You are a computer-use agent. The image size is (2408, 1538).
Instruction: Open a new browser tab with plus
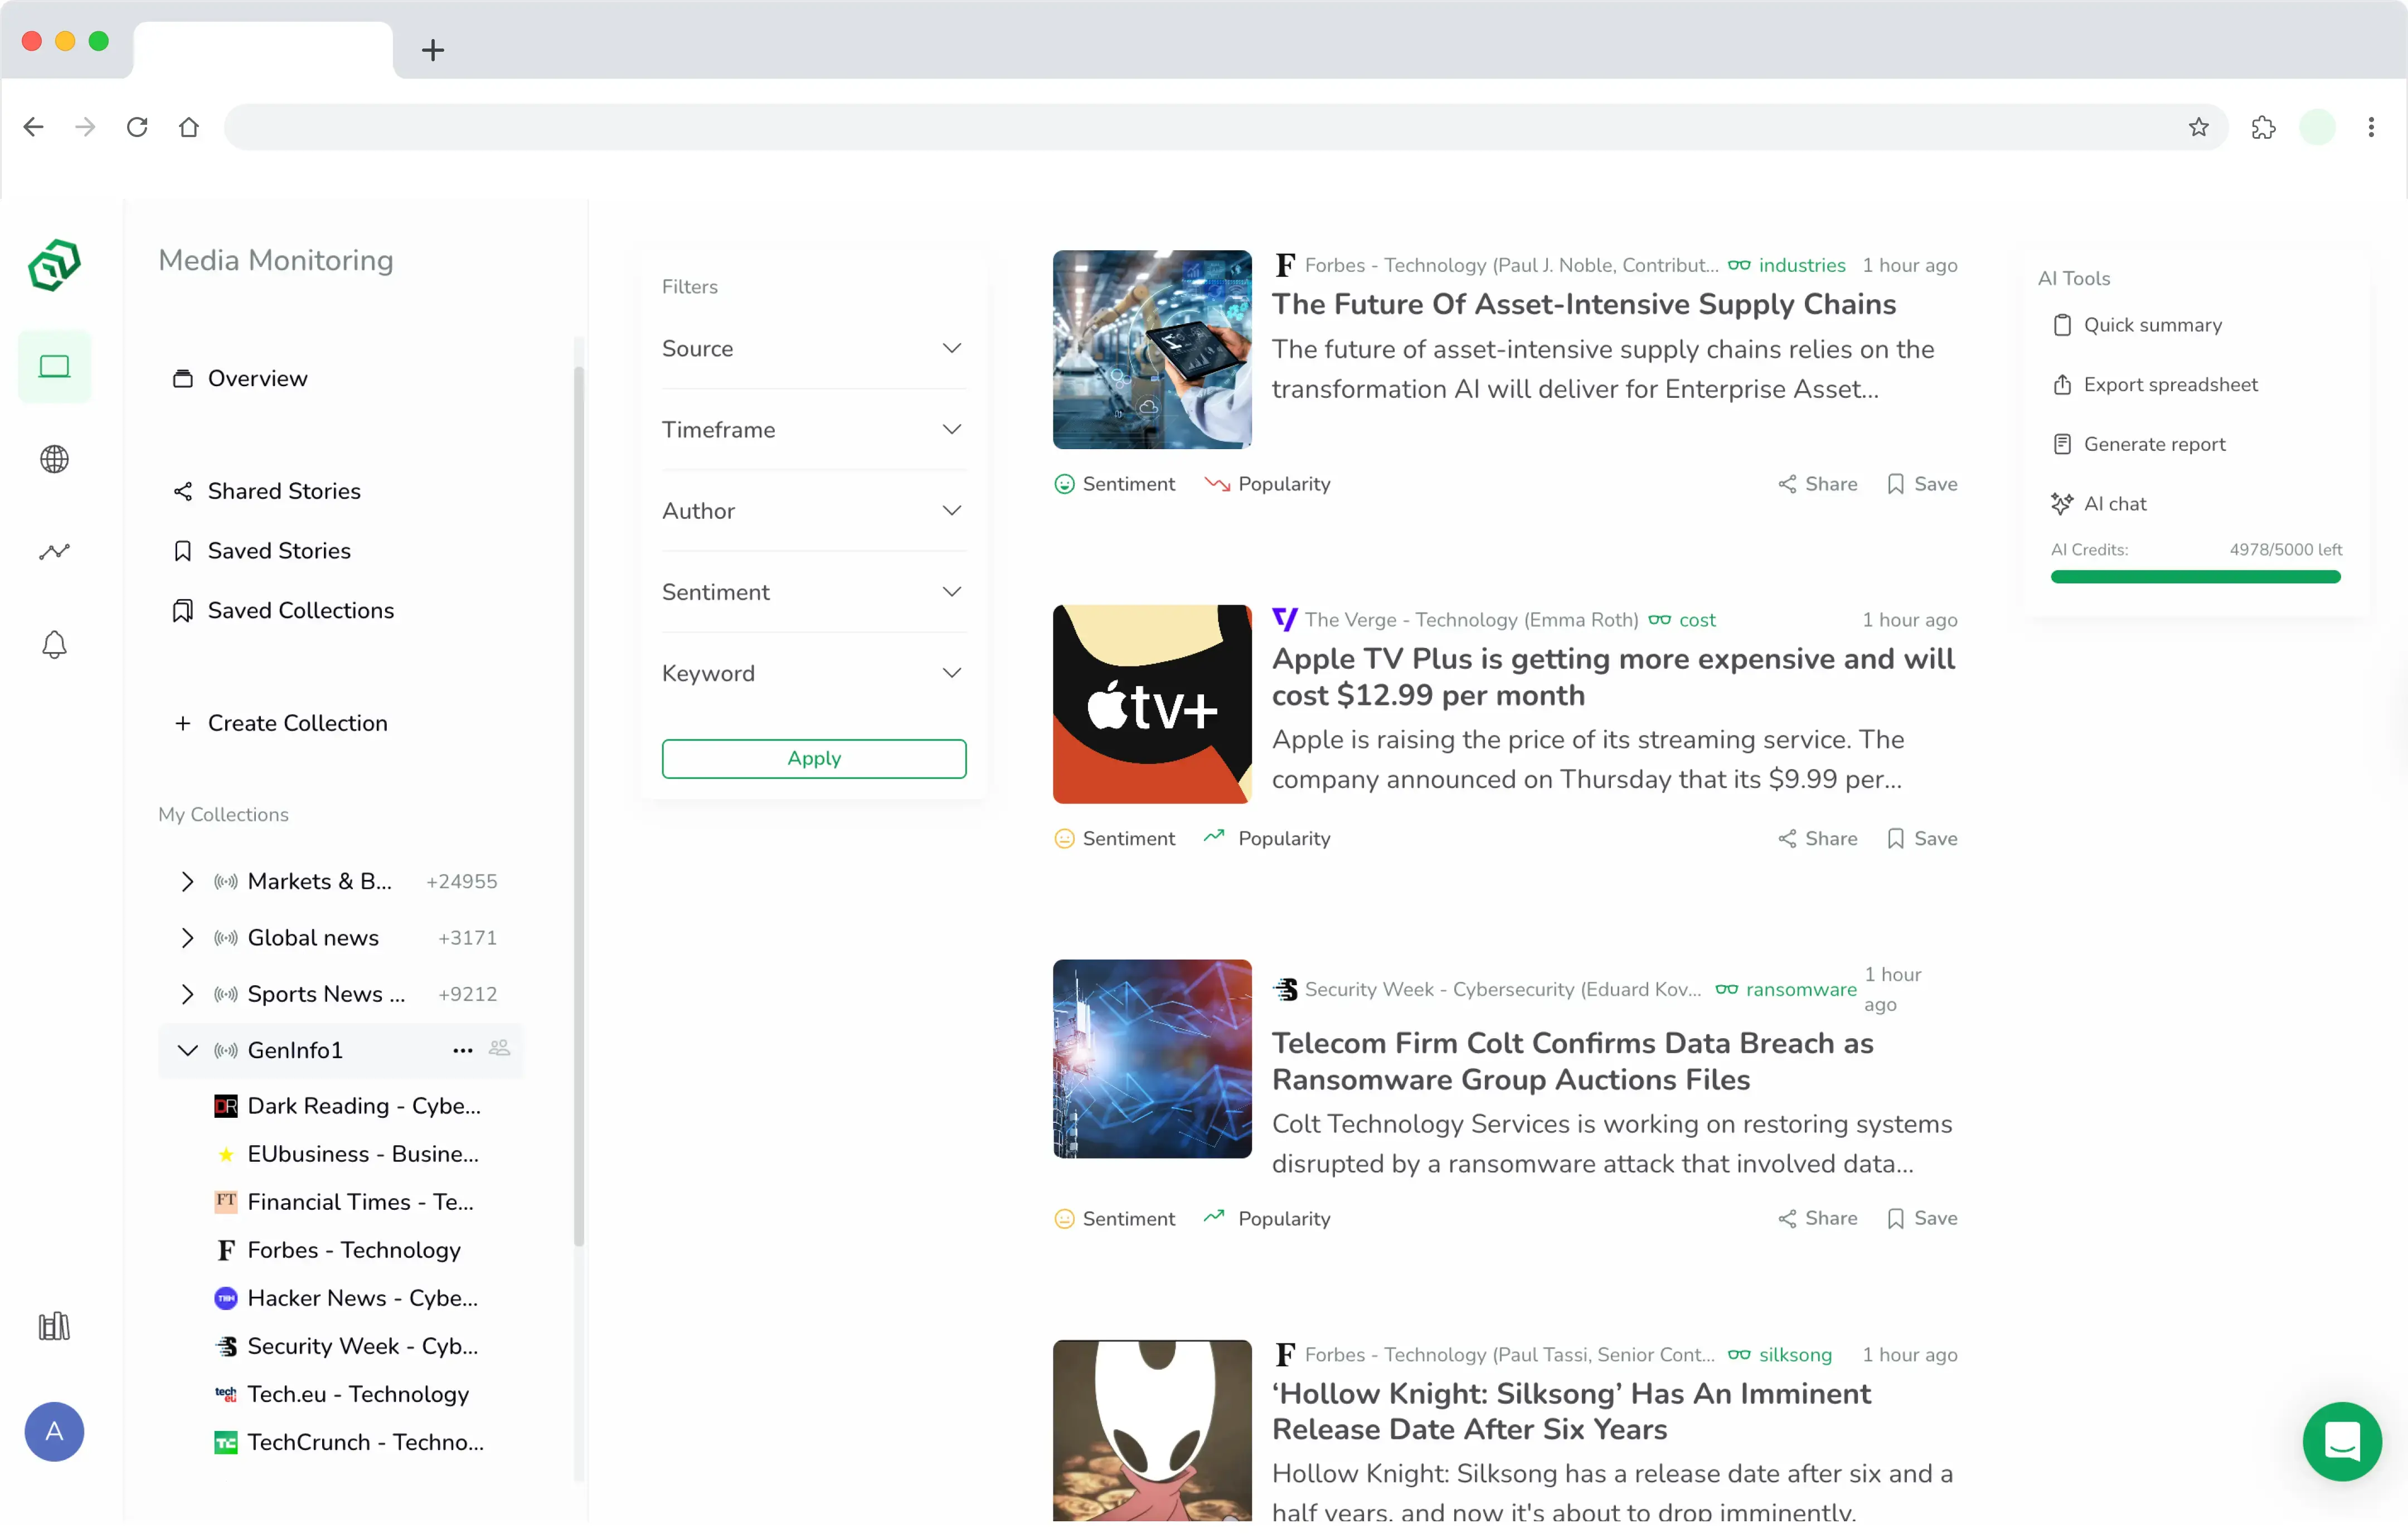432,50
